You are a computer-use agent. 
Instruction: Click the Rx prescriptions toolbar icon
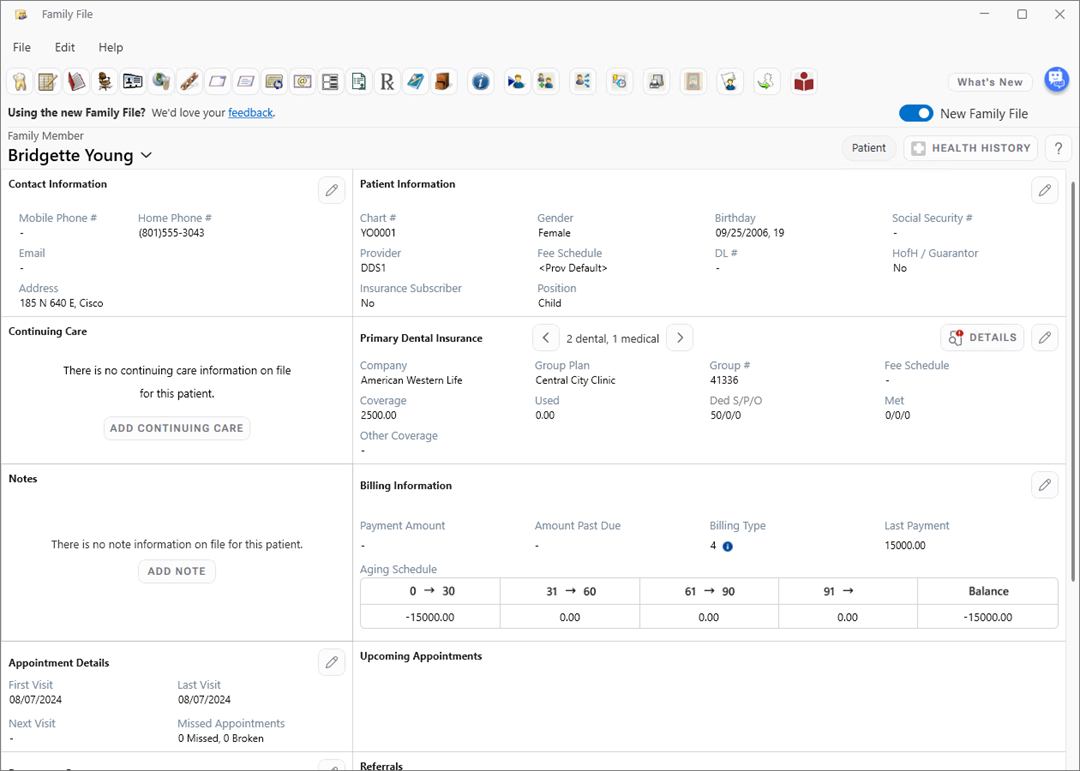point(387,82)
